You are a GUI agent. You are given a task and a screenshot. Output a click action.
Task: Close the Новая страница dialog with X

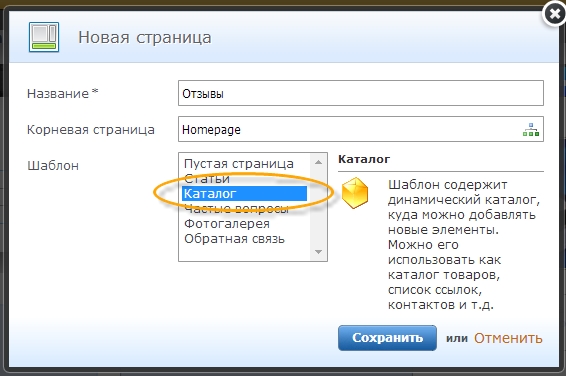[554, 14]
